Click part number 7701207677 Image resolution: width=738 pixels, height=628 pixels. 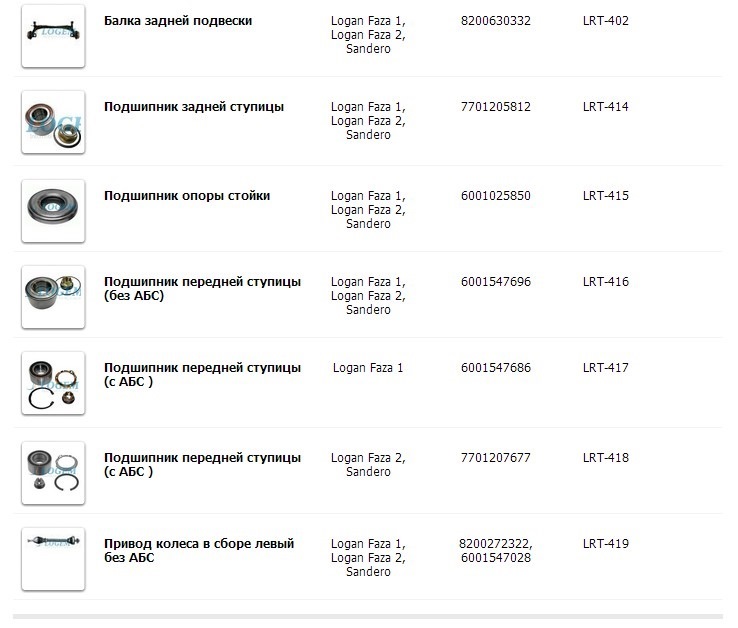[496, 458]
